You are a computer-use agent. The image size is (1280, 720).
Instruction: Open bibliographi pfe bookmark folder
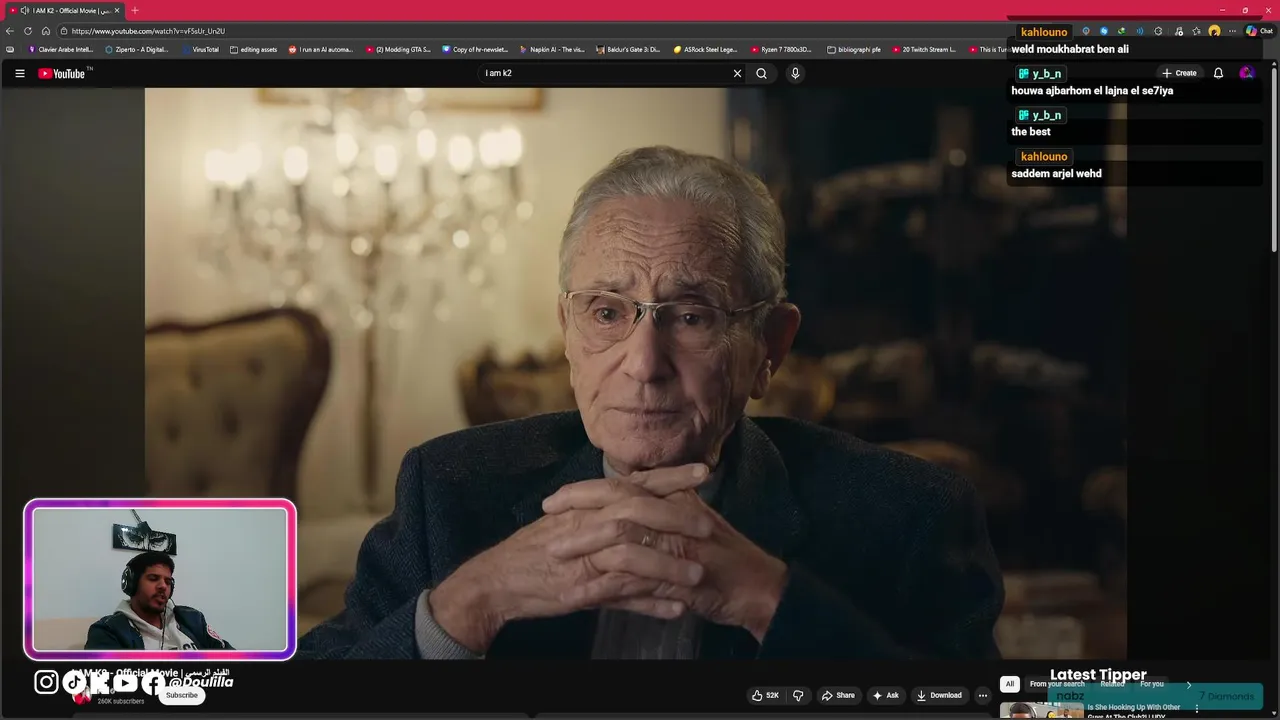[x=854, y=49]
